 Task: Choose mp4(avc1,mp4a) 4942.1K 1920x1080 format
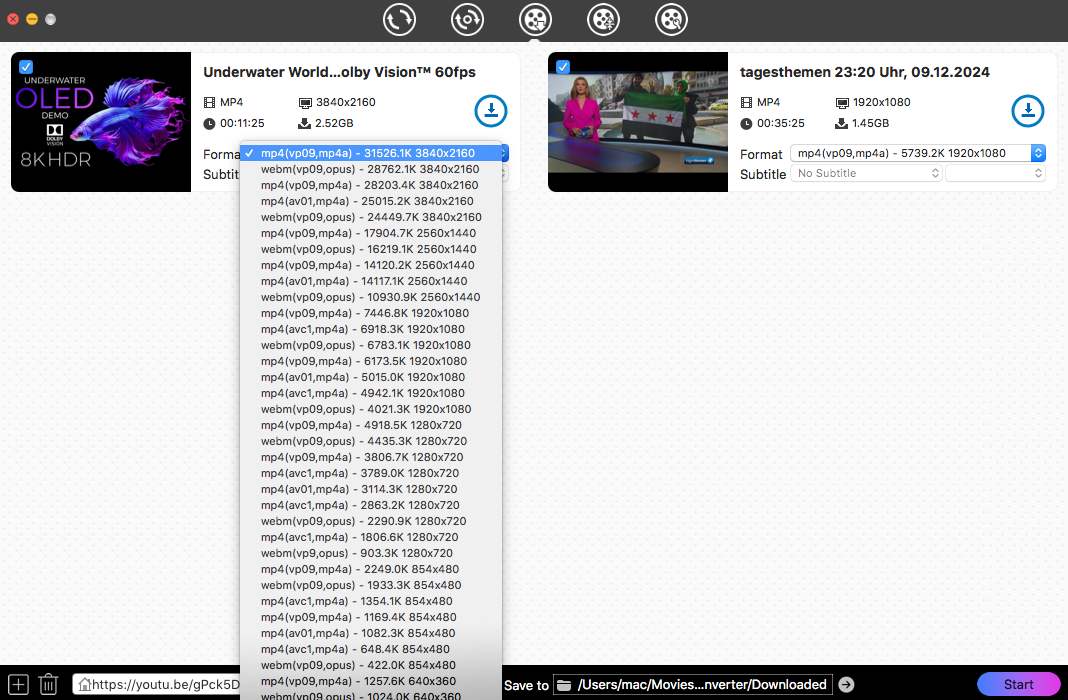click(371, 393)
